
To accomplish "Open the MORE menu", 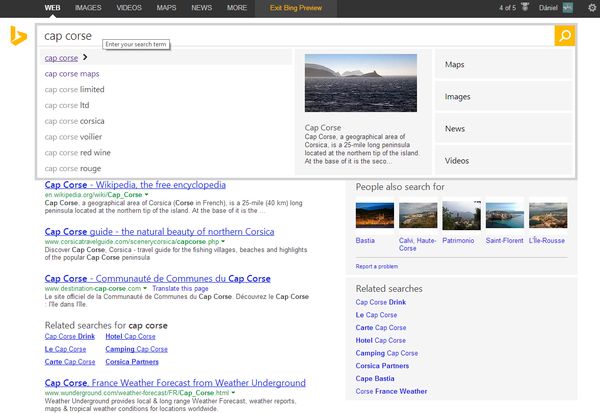I will (237, 8).
